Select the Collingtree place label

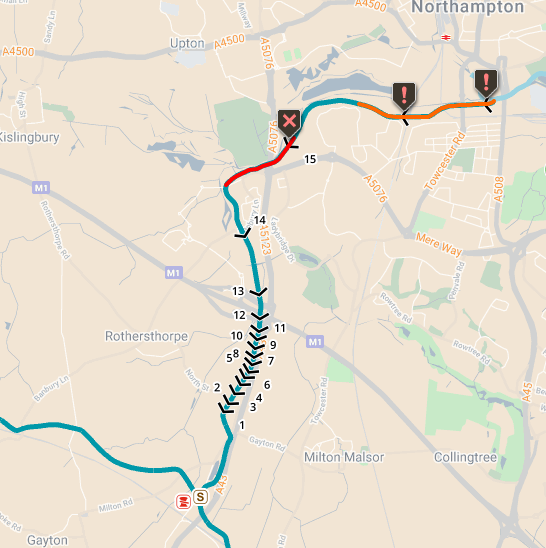point(465,457)
